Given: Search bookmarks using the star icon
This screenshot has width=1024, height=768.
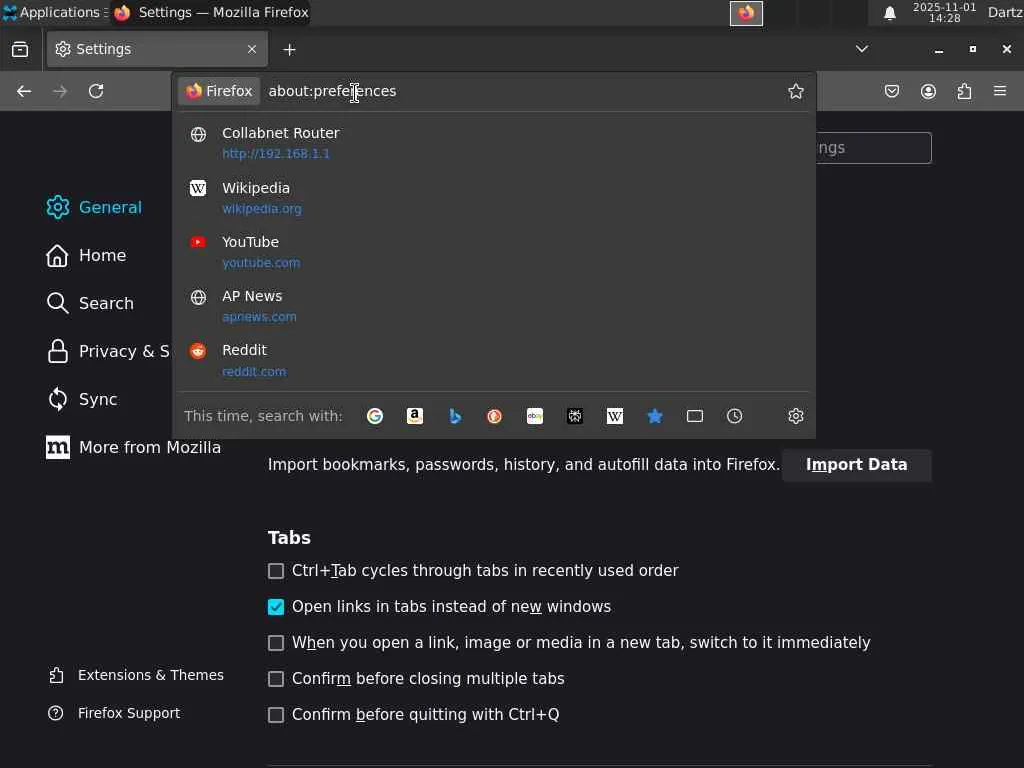Looking at the screenshot, I should [655, 416].
